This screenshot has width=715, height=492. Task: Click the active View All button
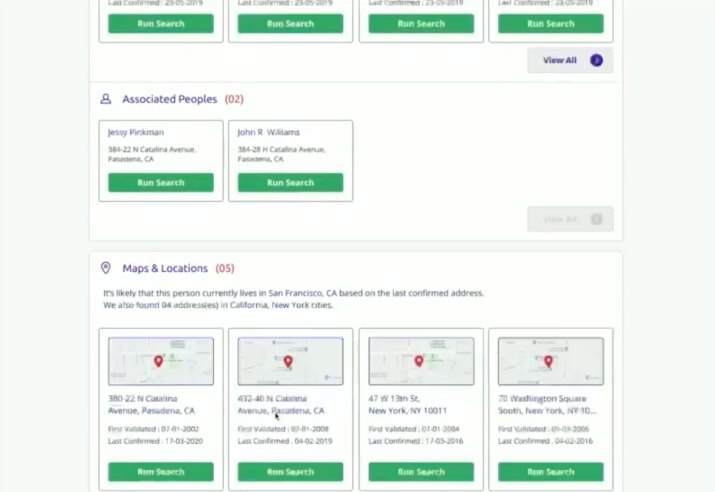[x=570, y=60]
